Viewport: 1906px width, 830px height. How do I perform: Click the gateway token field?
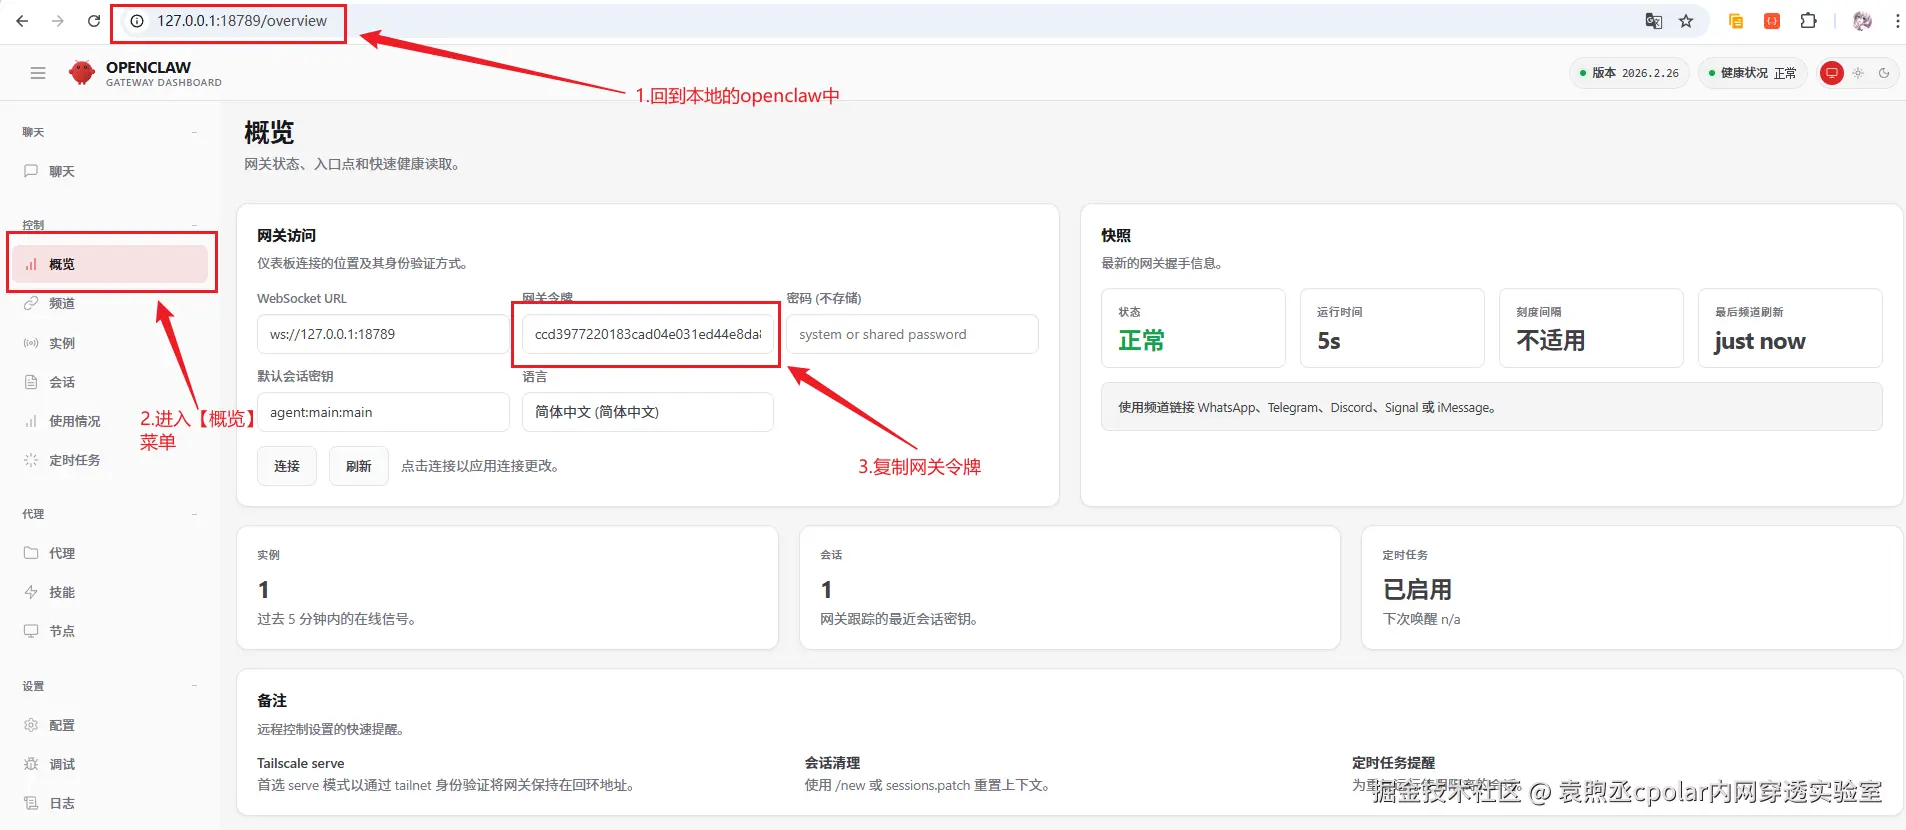click(x=648, y=334)
